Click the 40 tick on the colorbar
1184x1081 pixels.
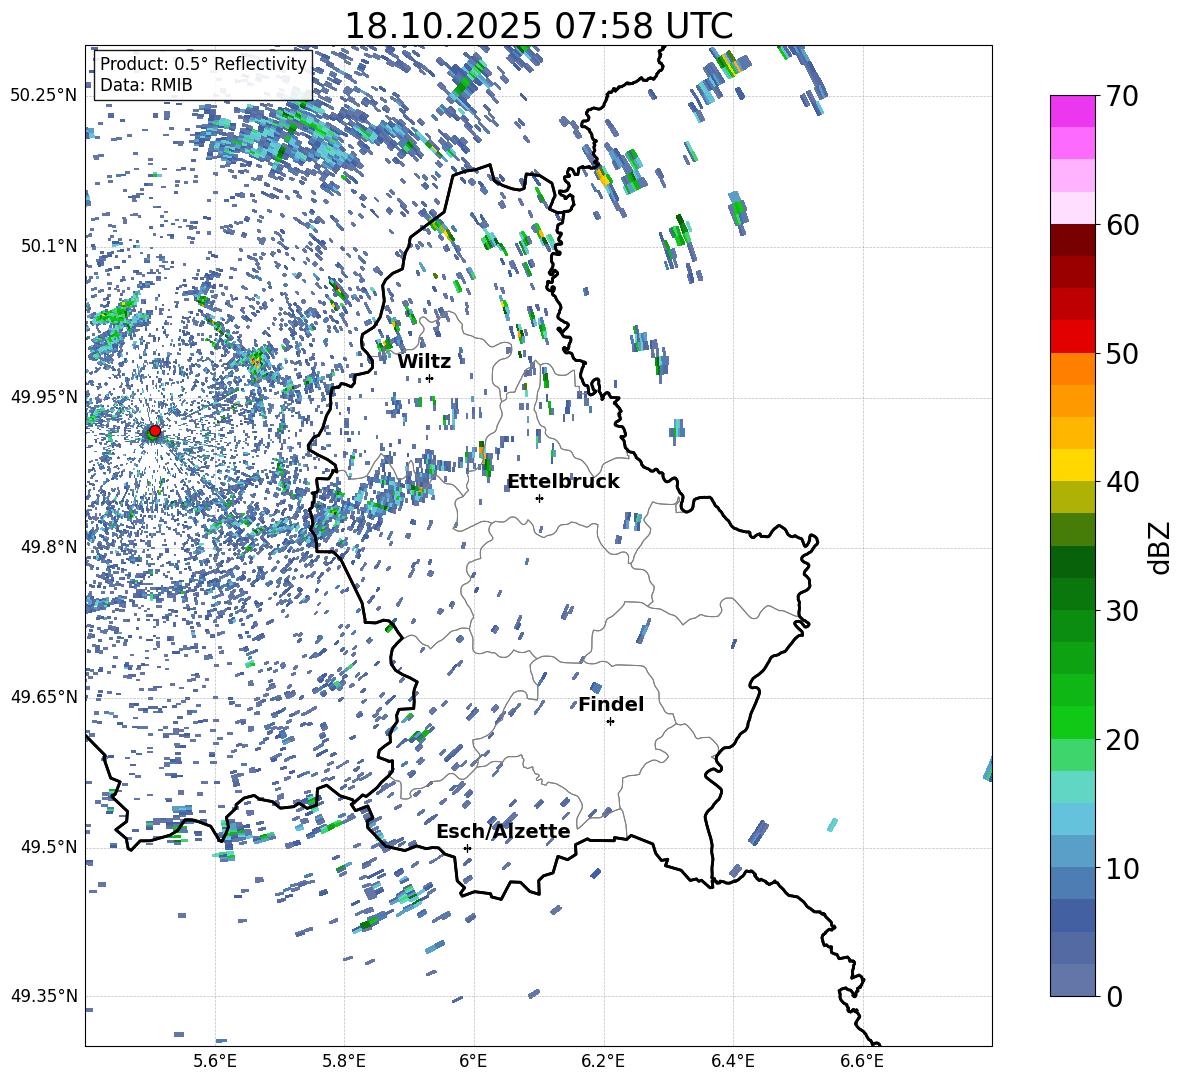pyautogui.click(x=1122, y=482)
